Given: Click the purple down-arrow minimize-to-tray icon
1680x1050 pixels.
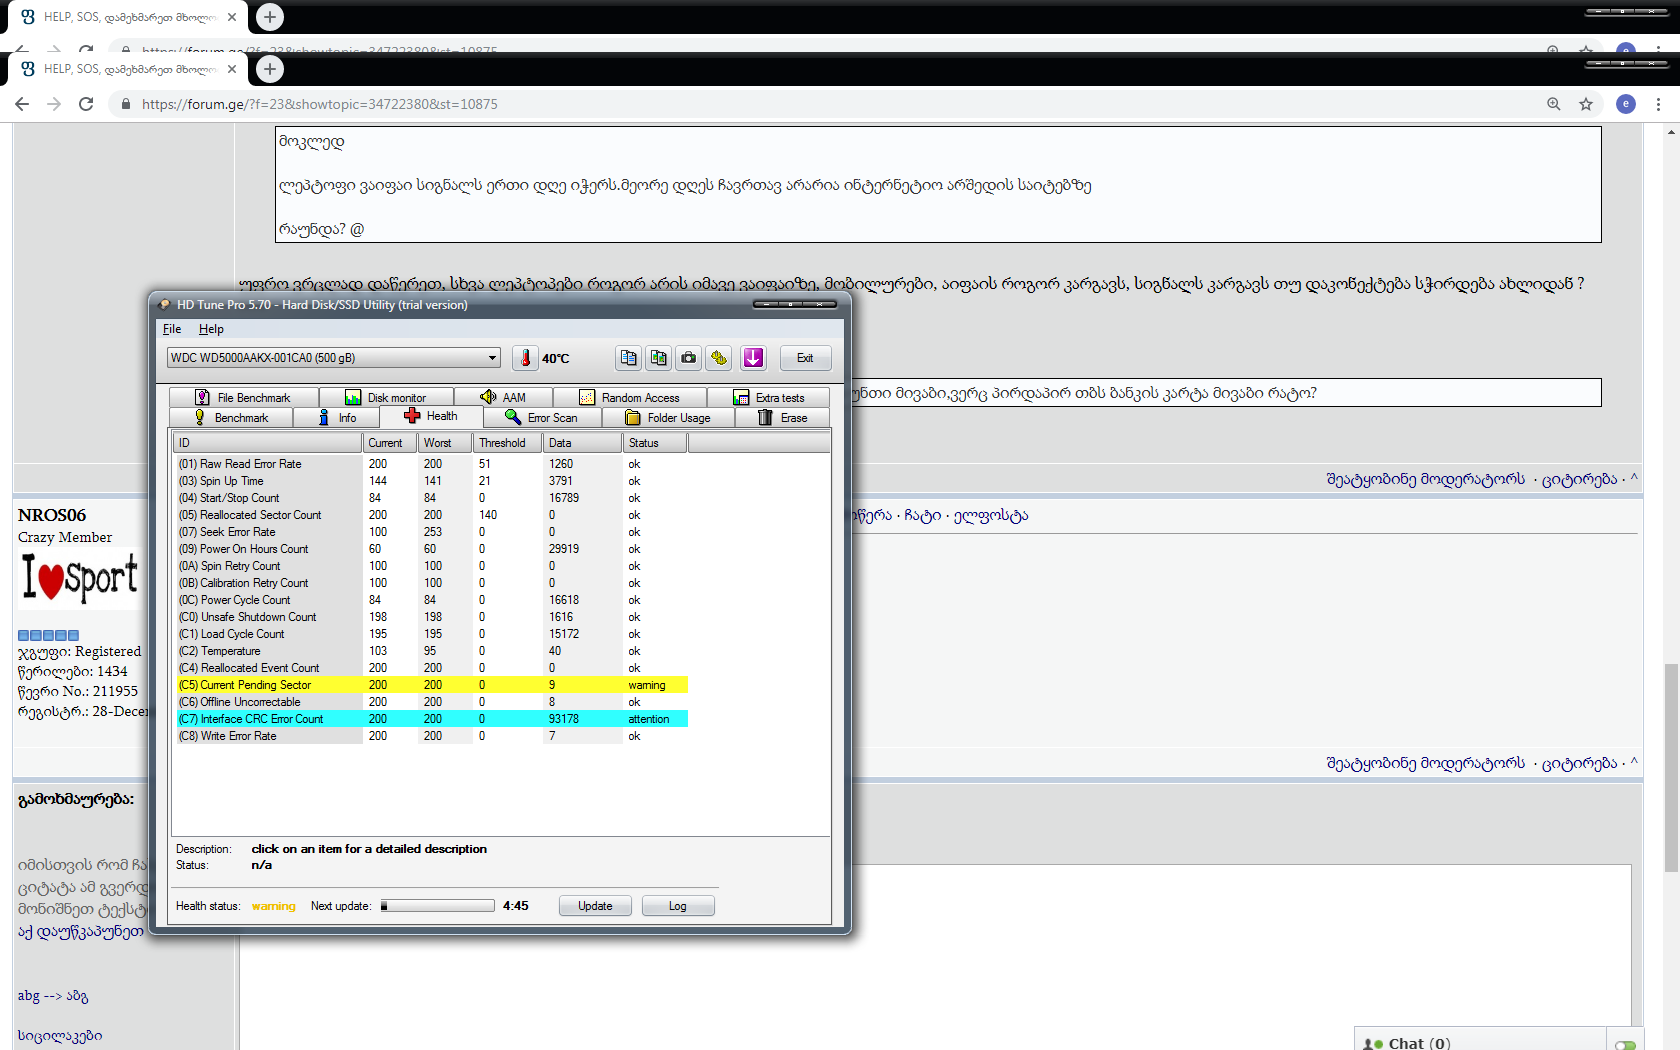Looking at the screenshot, I should [753, 358].
